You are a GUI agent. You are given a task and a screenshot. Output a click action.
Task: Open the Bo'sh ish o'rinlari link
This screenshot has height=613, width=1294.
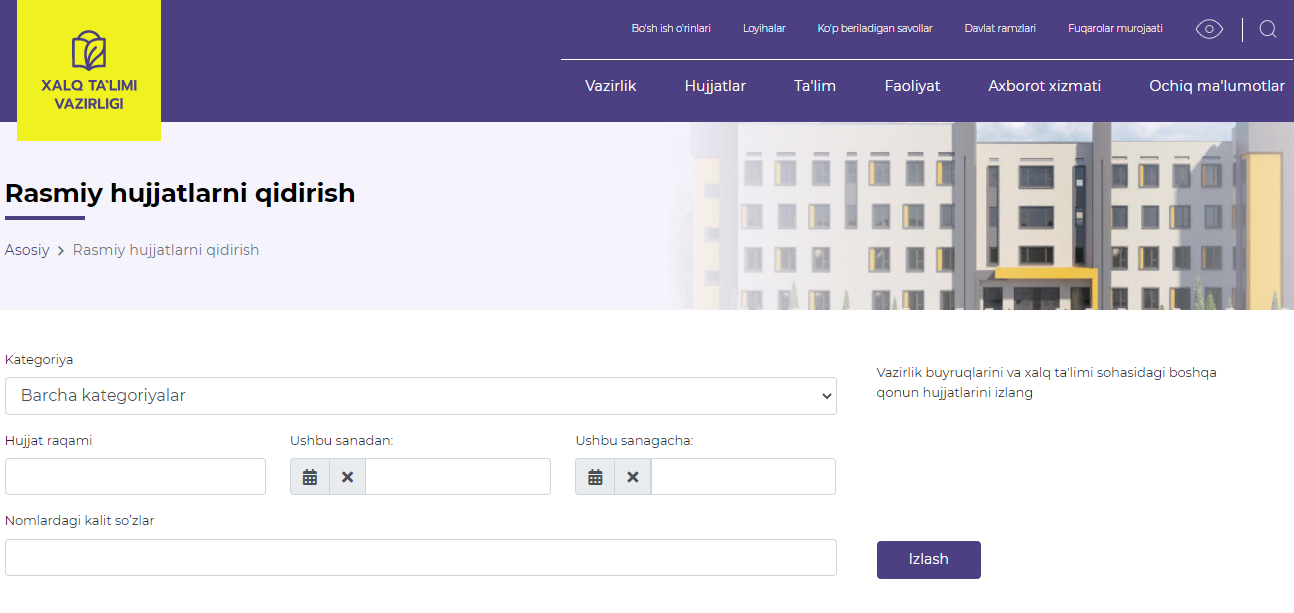pos(670,29)
